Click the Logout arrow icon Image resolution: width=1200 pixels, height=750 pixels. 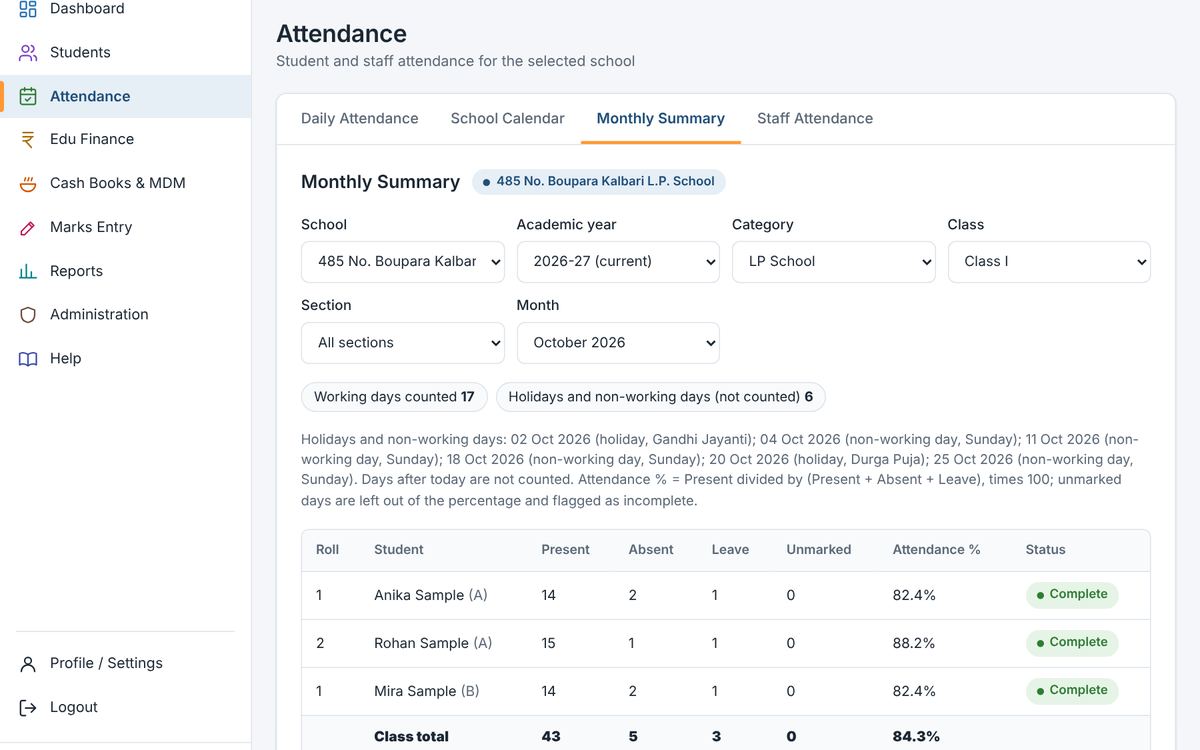[28, 707]
